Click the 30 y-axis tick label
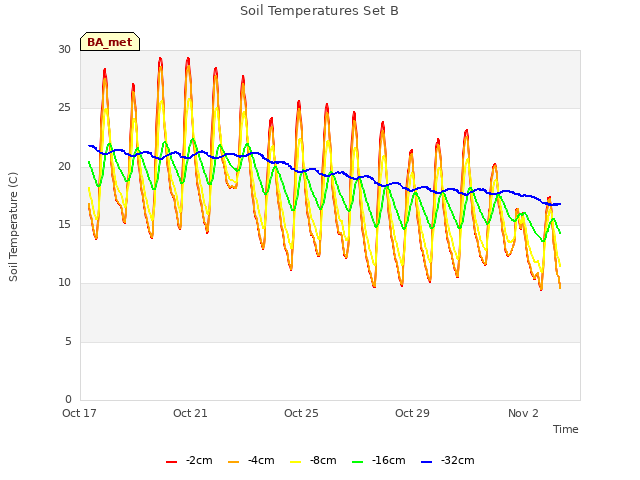Image resolution: width=640 pixels, height=480 pixels. [64, 50]
